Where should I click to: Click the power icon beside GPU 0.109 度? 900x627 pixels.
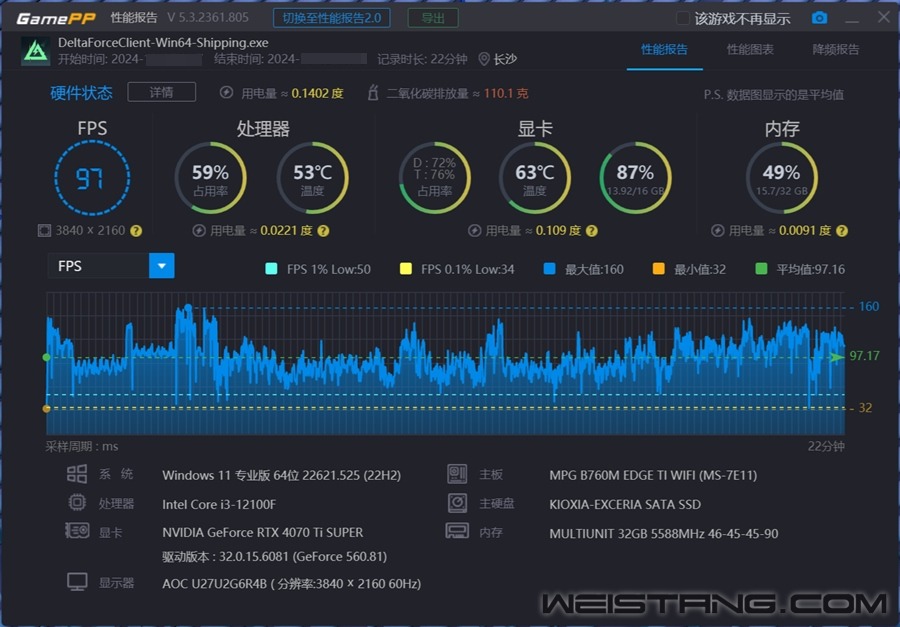click(474, 231)
